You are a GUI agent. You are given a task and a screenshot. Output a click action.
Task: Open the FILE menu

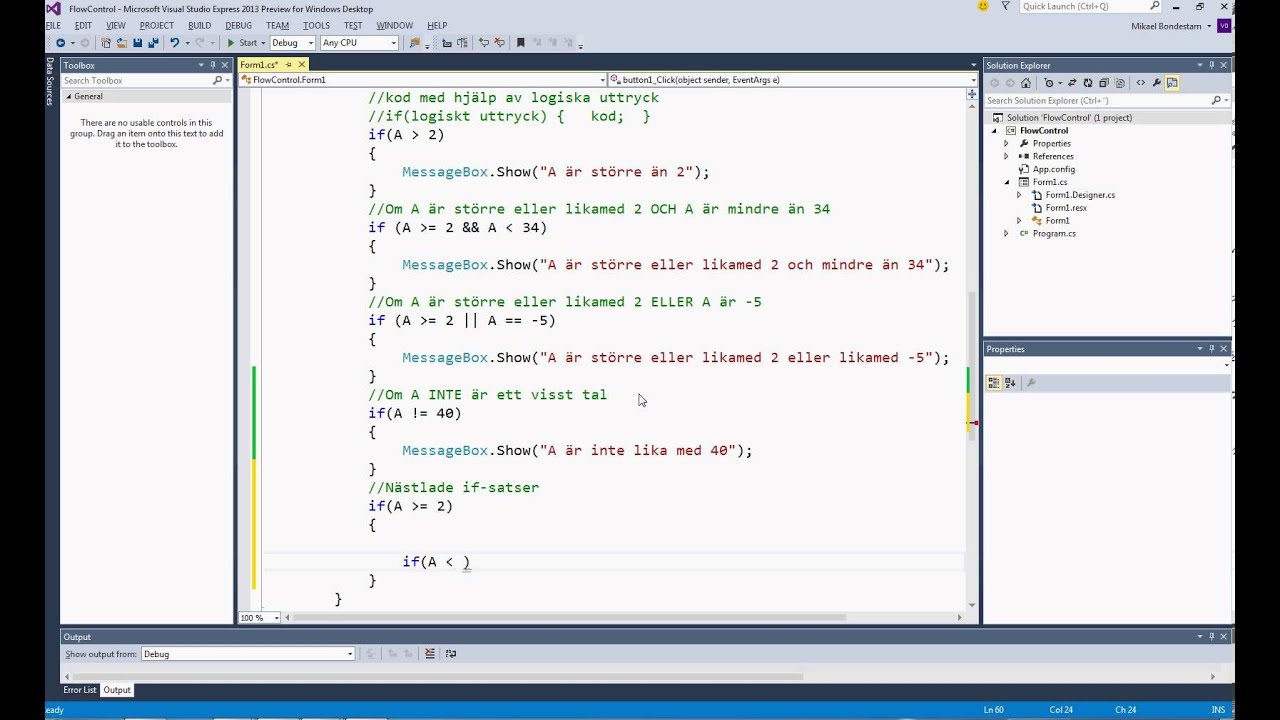click(x=53, y=25)
